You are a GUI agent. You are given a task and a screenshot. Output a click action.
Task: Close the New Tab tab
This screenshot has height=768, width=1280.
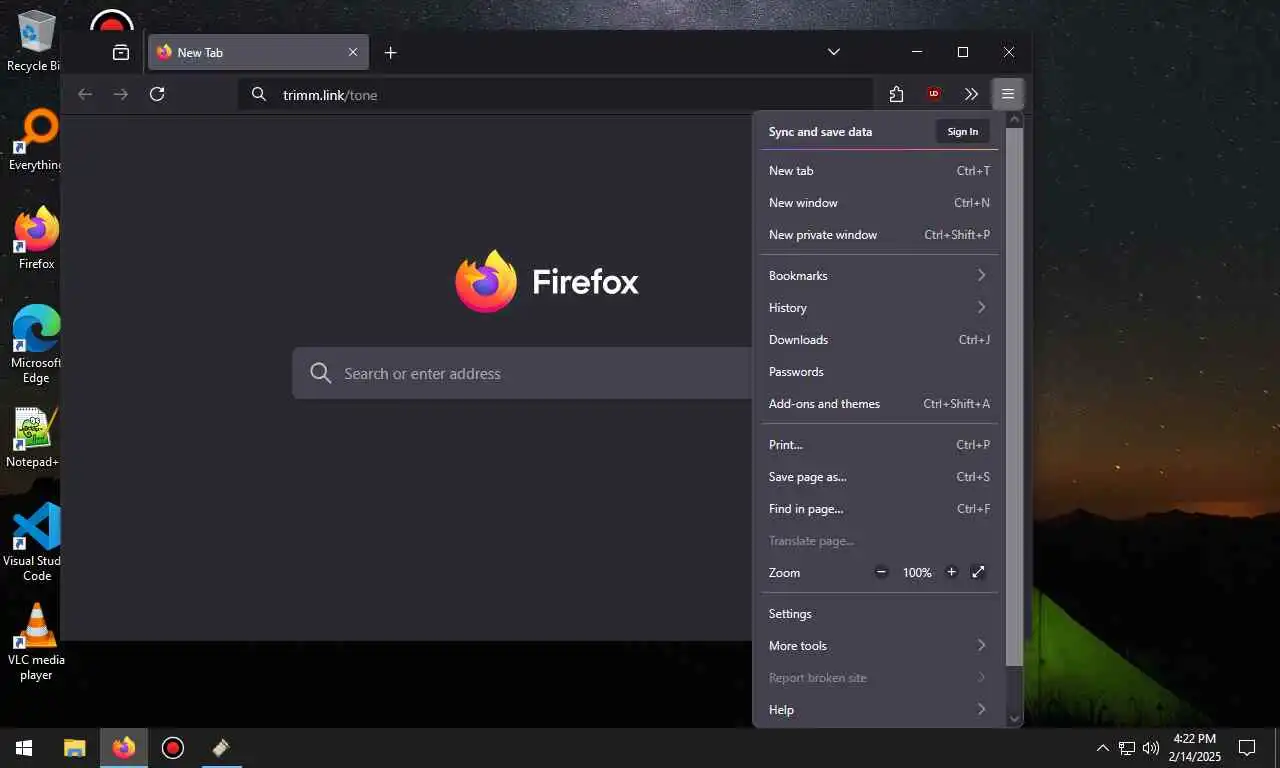(x=353, y=52)
